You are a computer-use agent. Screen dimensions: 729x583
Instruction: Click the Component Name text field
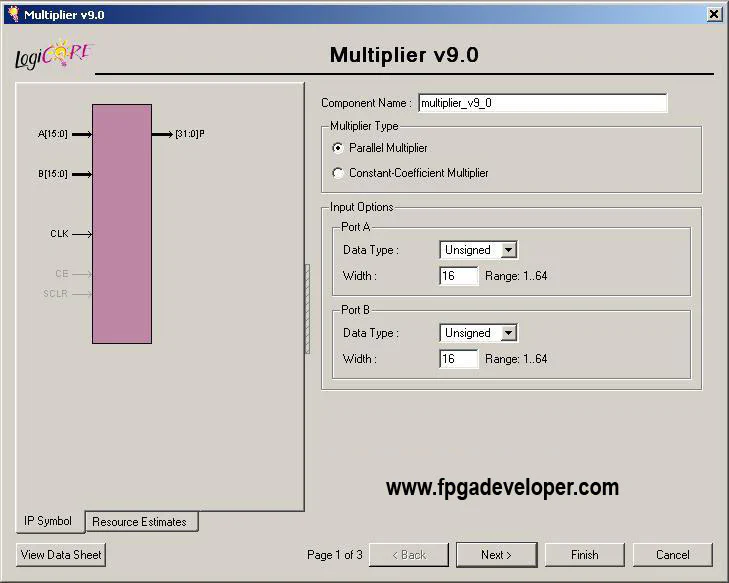[x=542, y=103]
